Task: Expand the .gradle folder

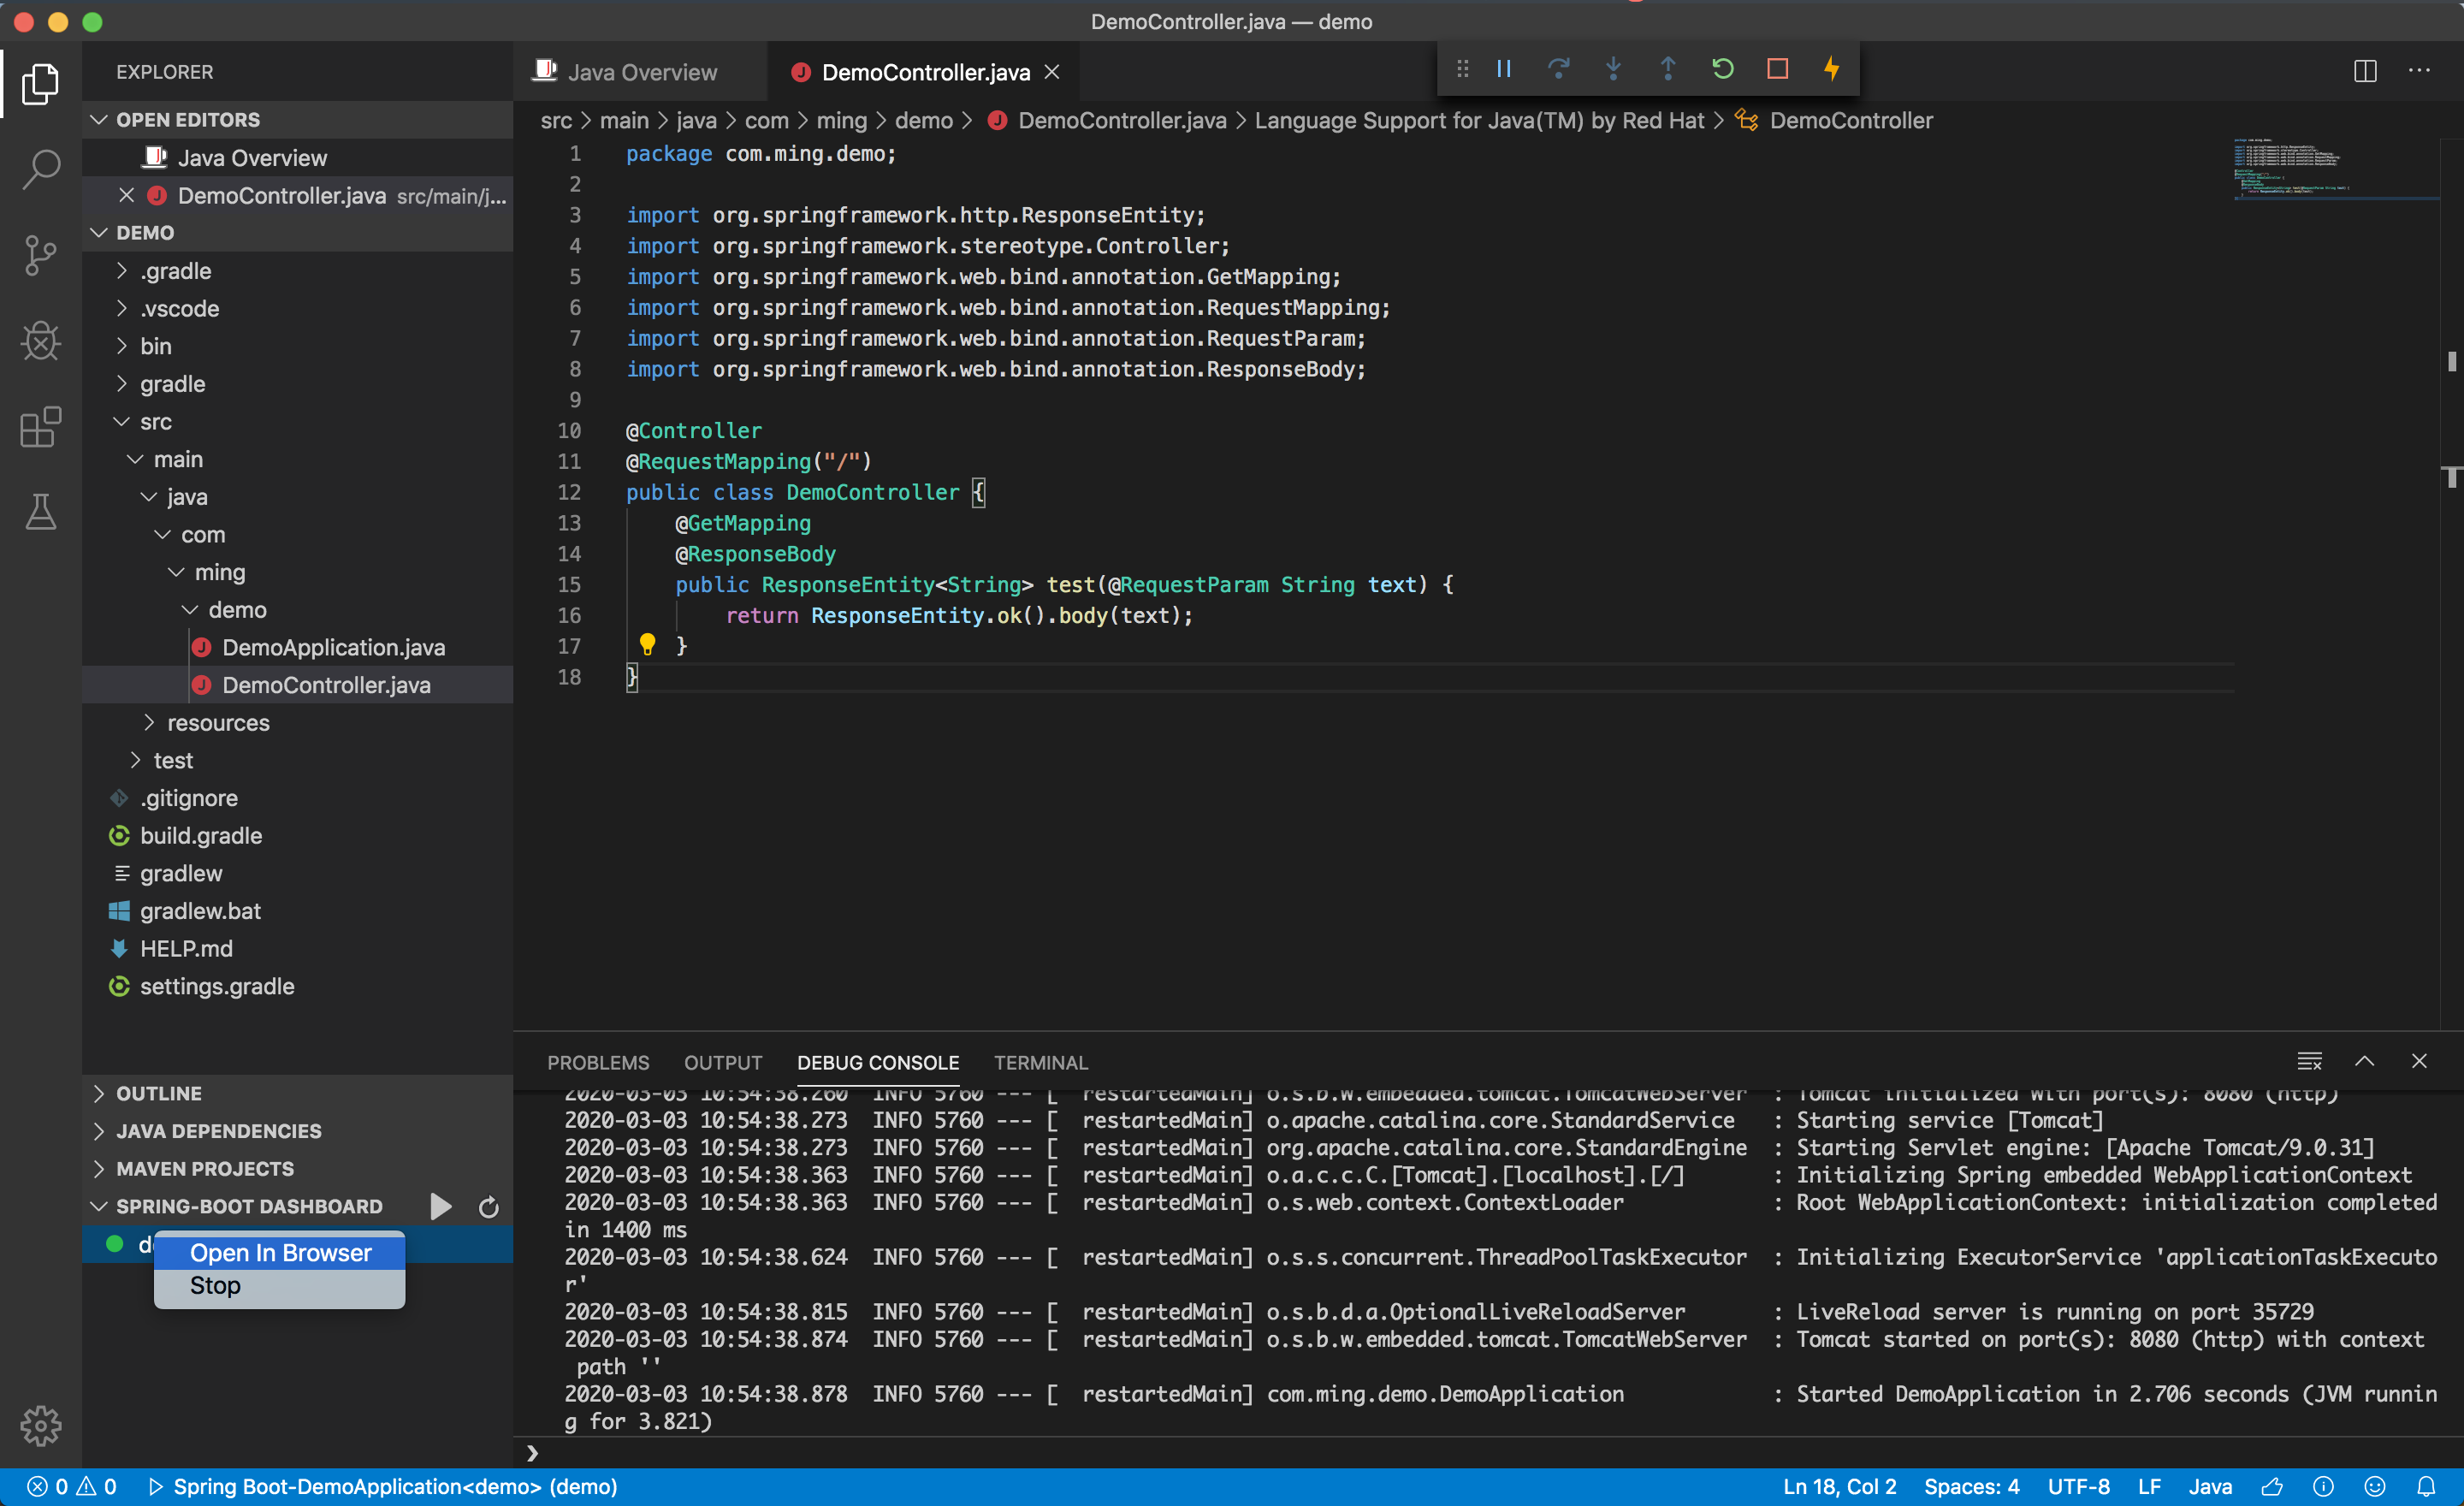Action: pos(122,271)
